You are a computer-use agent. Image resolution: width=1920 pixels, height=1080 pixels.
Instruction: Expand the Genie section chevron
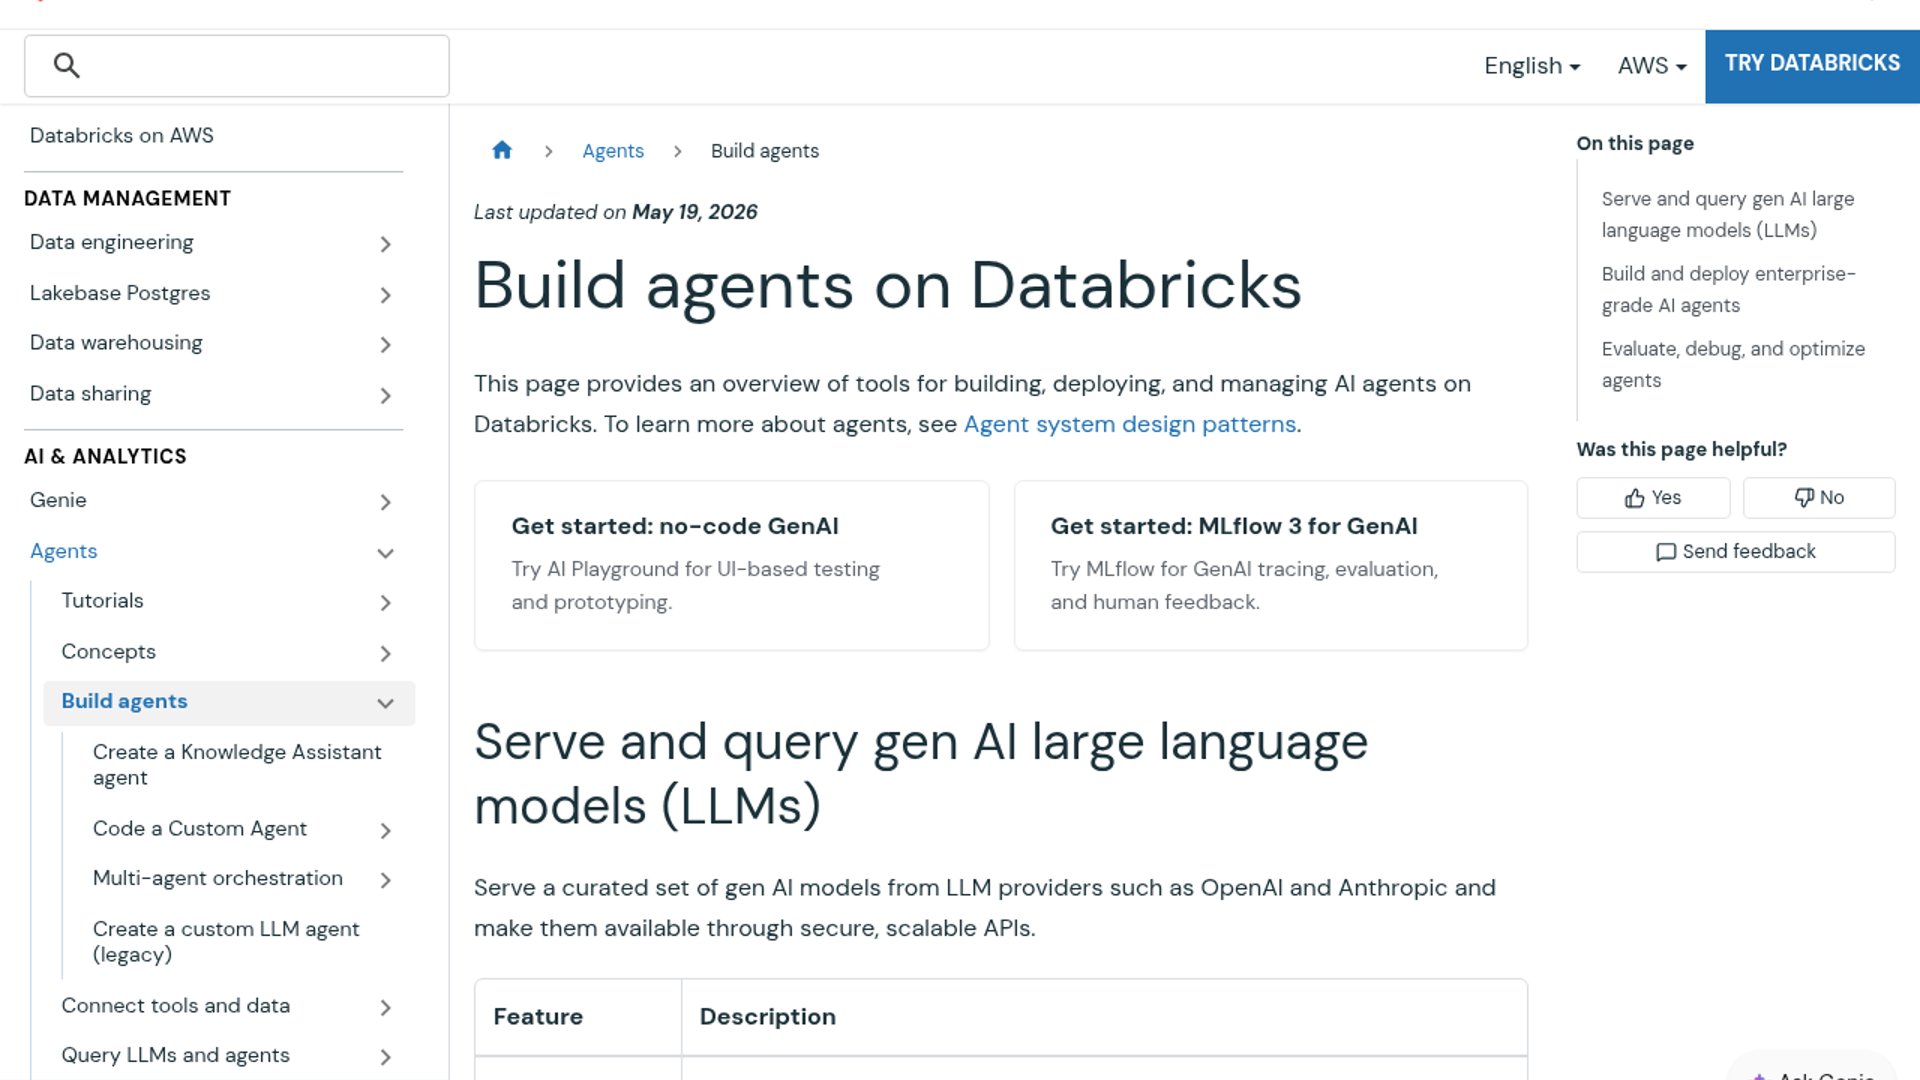click(386, 502)
